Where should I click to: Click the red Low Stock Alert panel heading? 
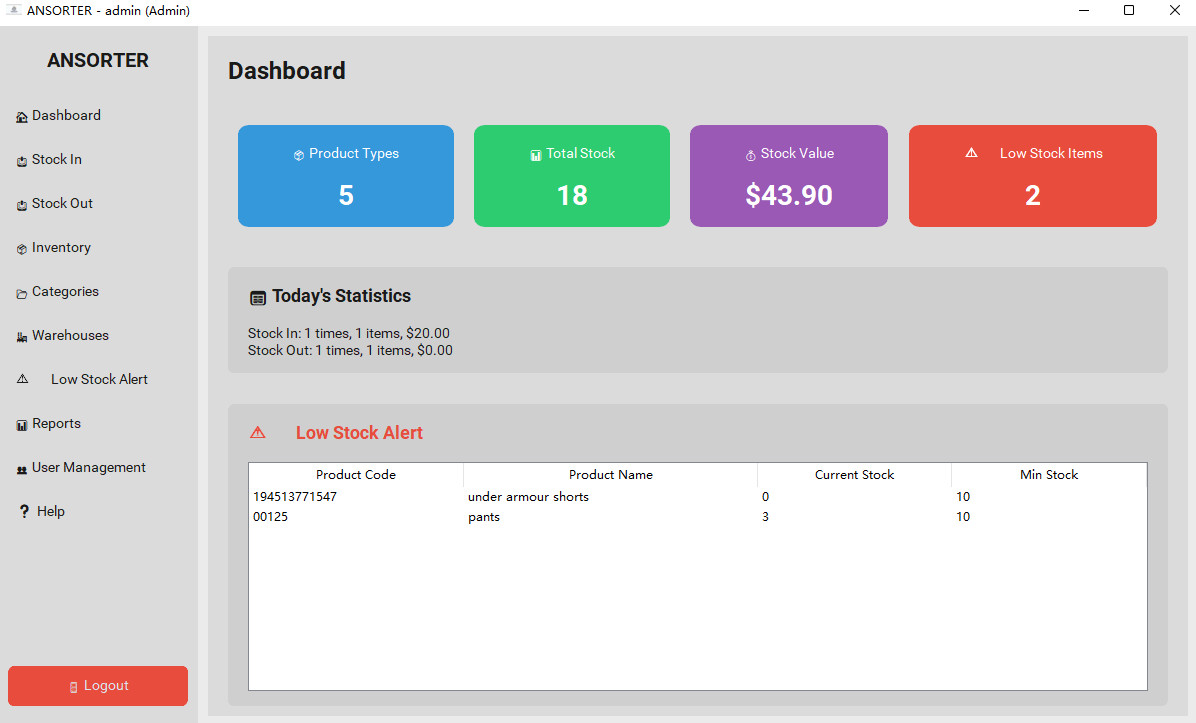click(359, 432)
